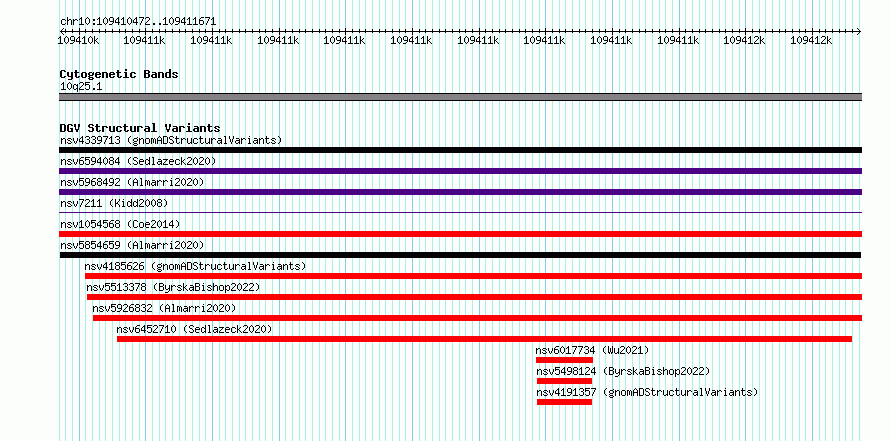Click the gray 10q25.1 cytogenetic band bar
The width and height of the screenshot is (890, 441).
[460, 97]
